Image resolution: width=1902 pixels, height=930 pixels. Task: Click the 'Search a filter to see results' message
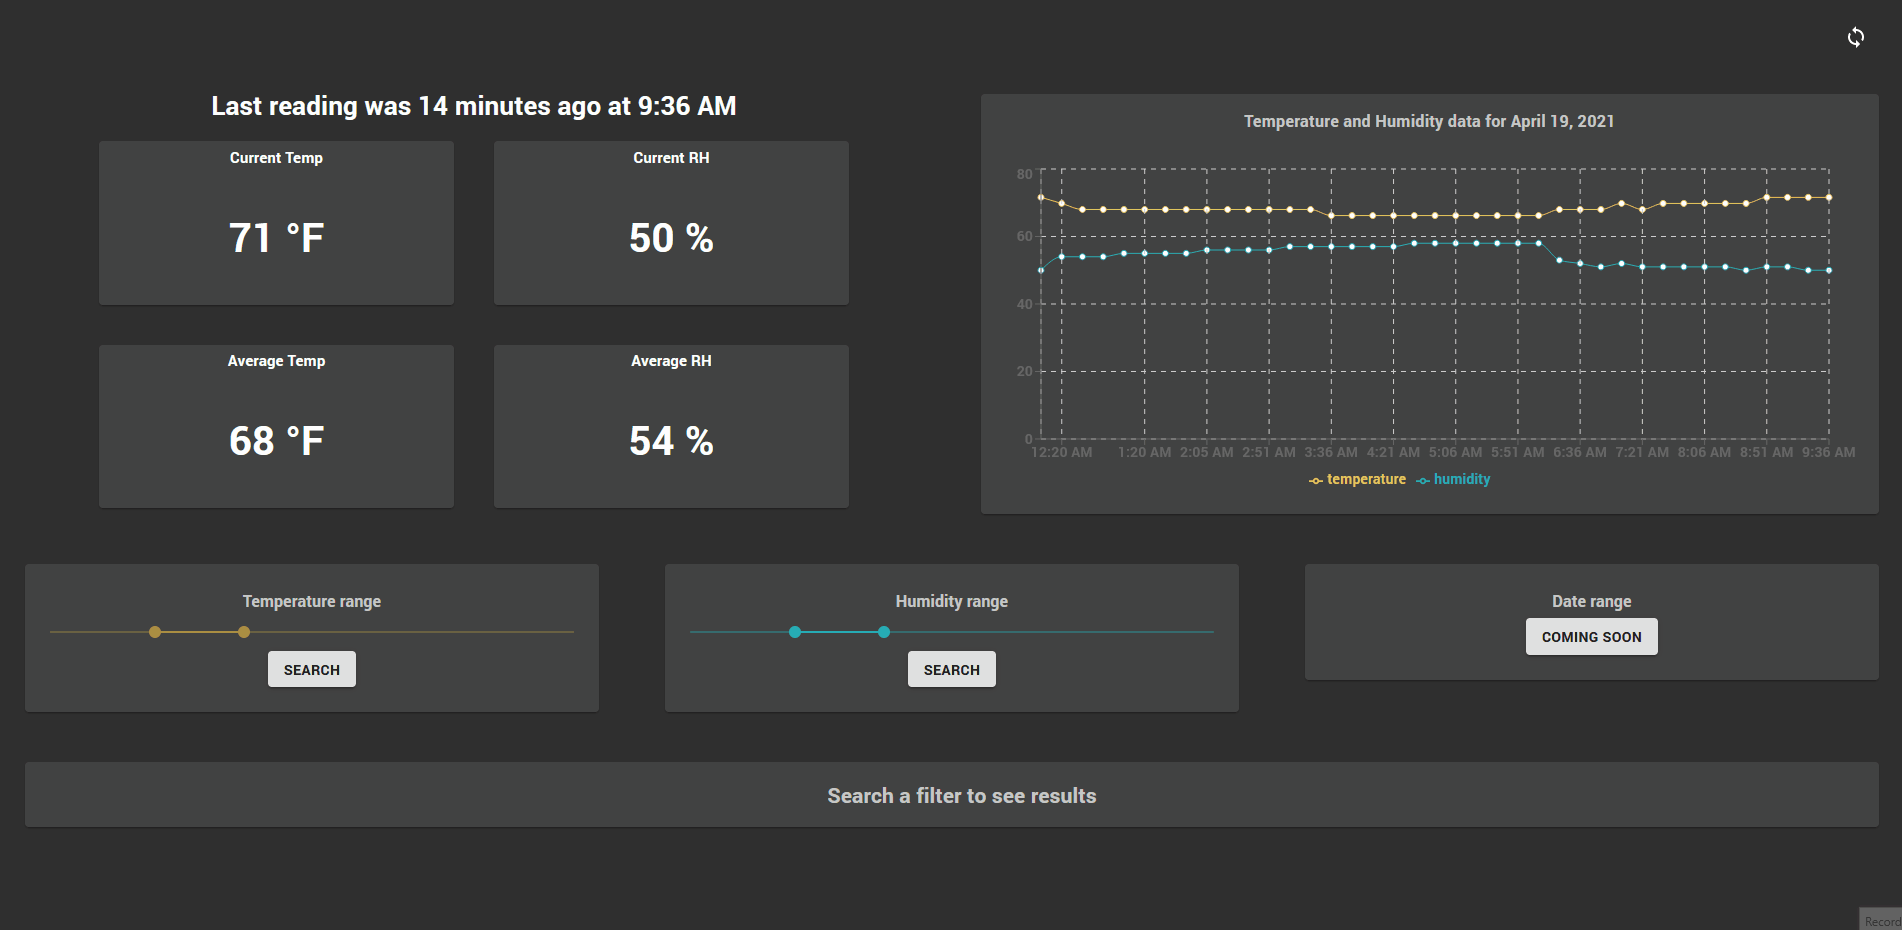[x=962, y=796]
